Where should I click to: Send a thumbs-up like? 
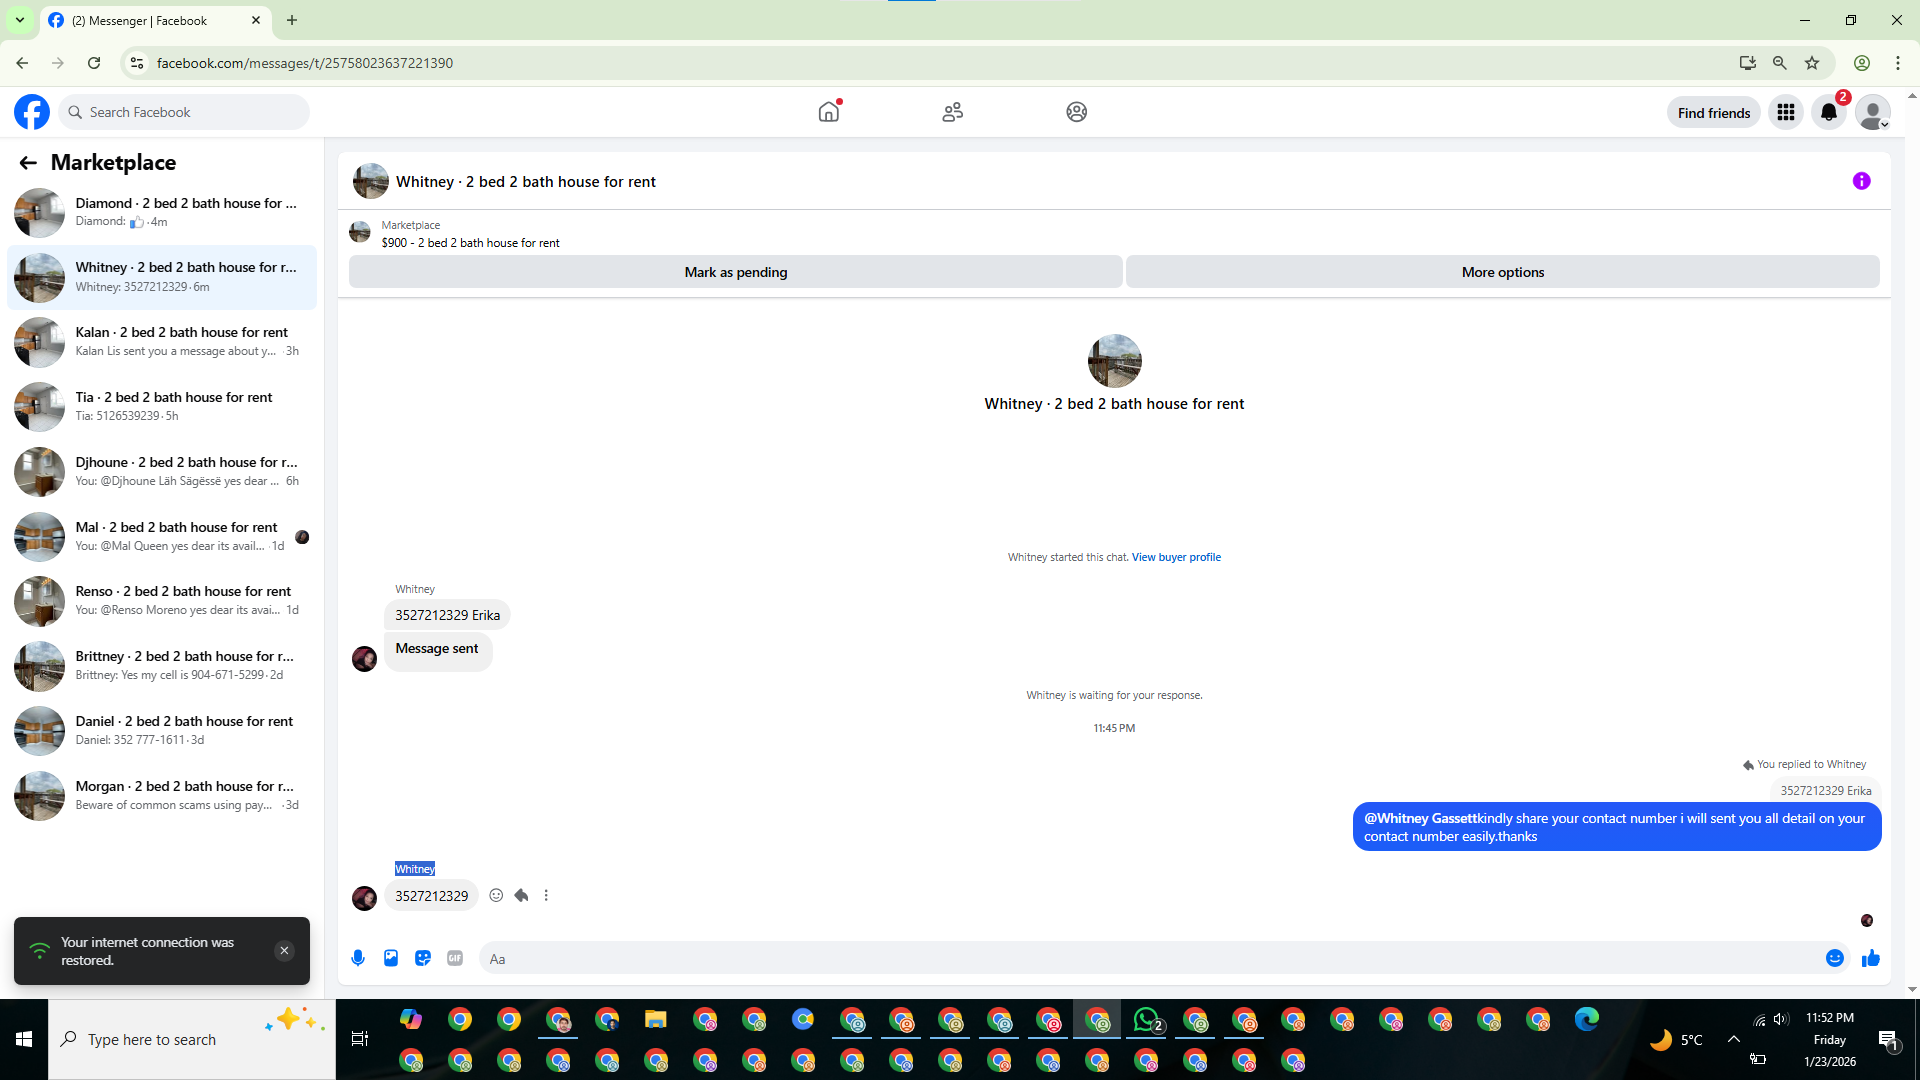coord(1870,958)
